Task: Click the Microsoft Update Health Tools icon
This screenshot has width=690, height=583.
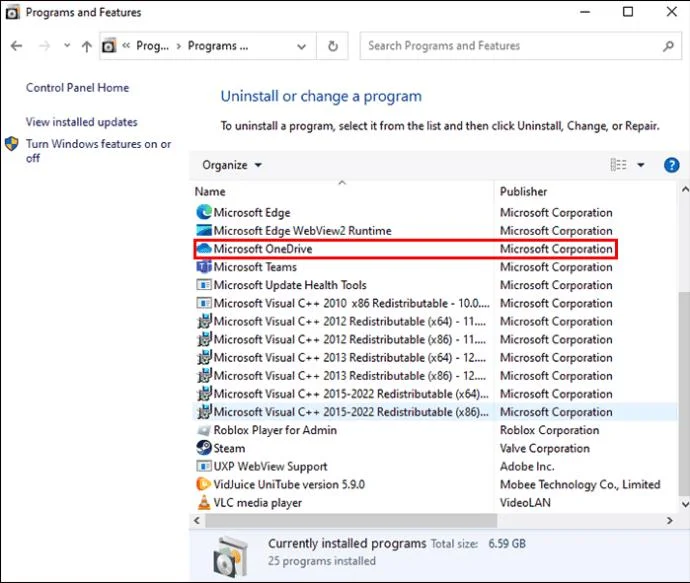Action: 204,285
